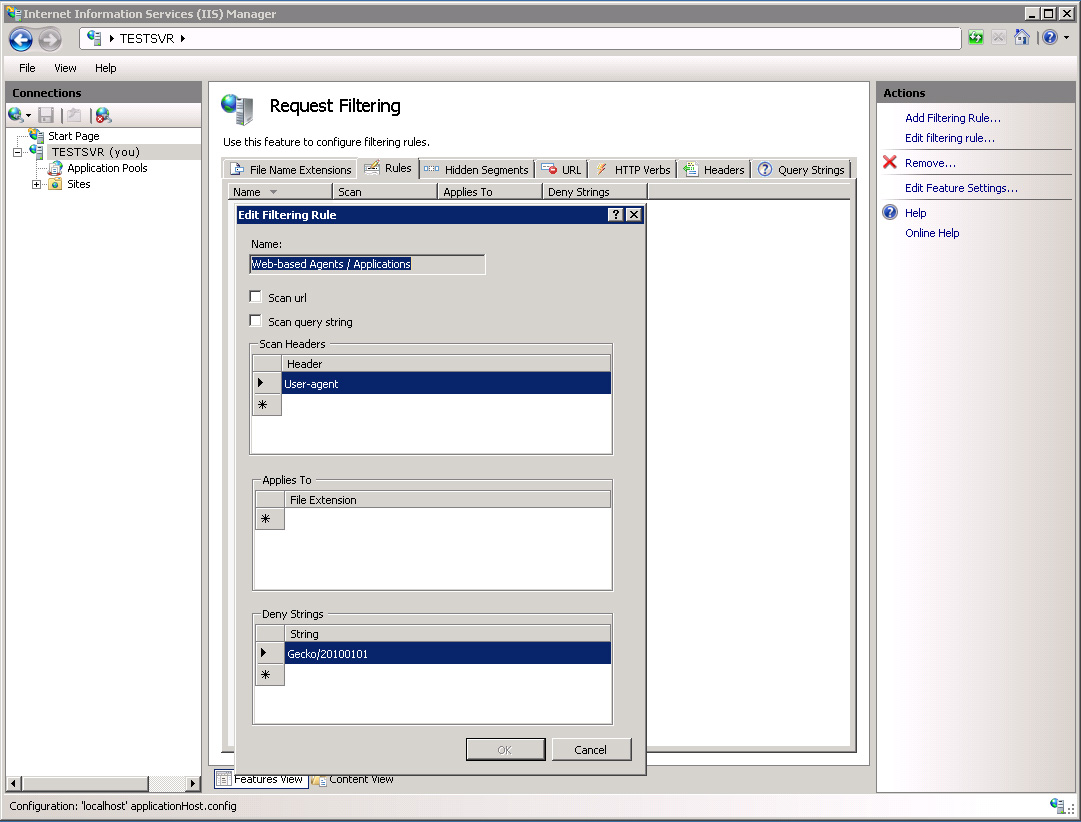Switch to the Rules tab
The width and height of the screenshot is (1081, 822).
coord(388,168)
